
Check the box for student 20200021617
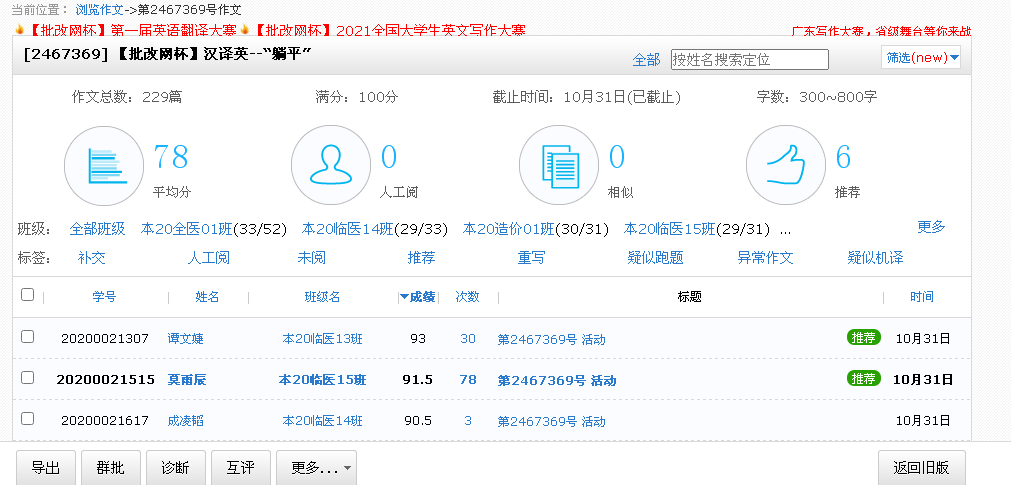click(x=27, y=419)
